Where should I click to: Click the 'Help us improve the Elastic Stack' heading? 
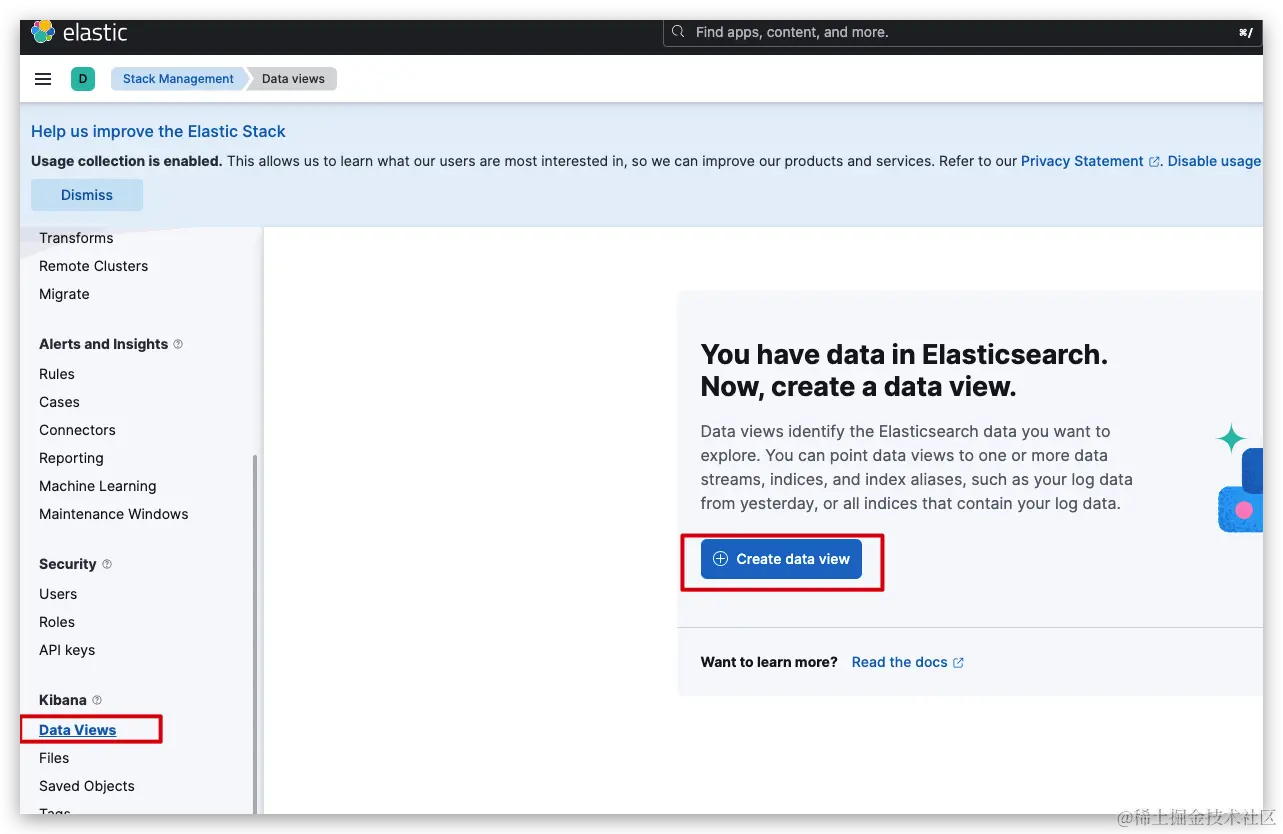click(158, 131)
